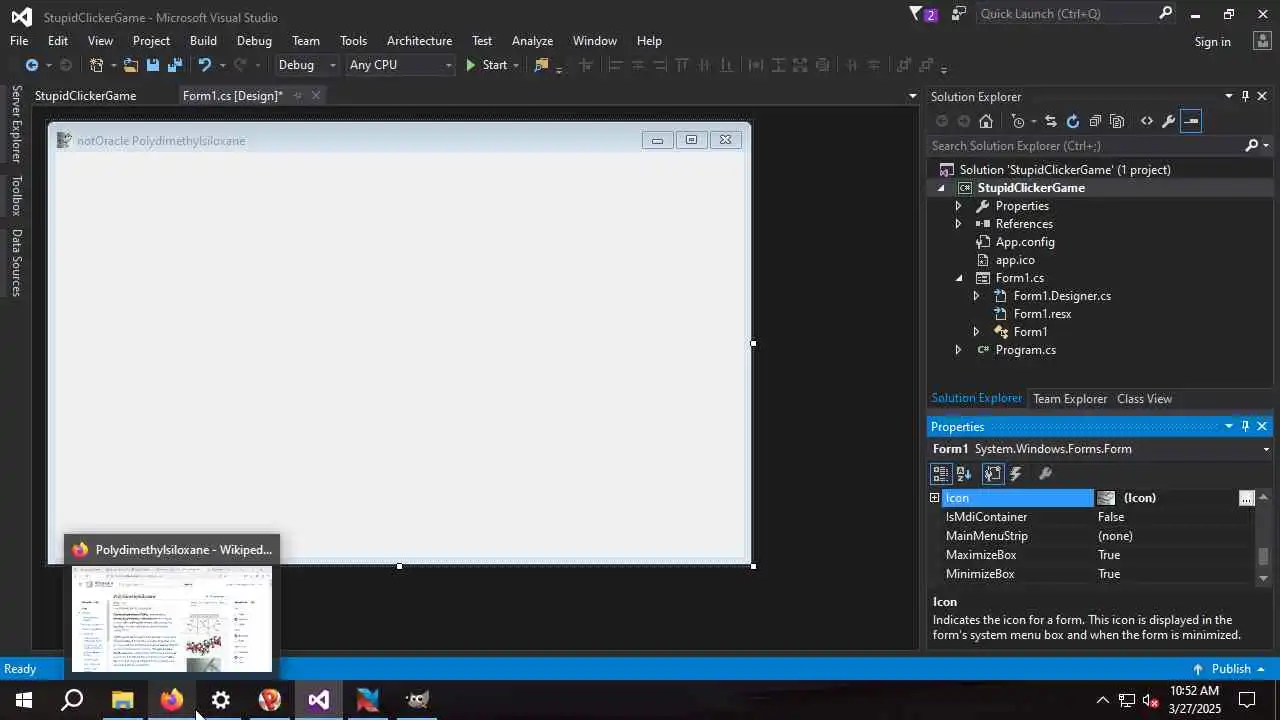Open the Any CPU platform dropdown
Image resolution: width=1280 pixels, height=720 pixels.
pyautogui.click(x=400, y=65)
